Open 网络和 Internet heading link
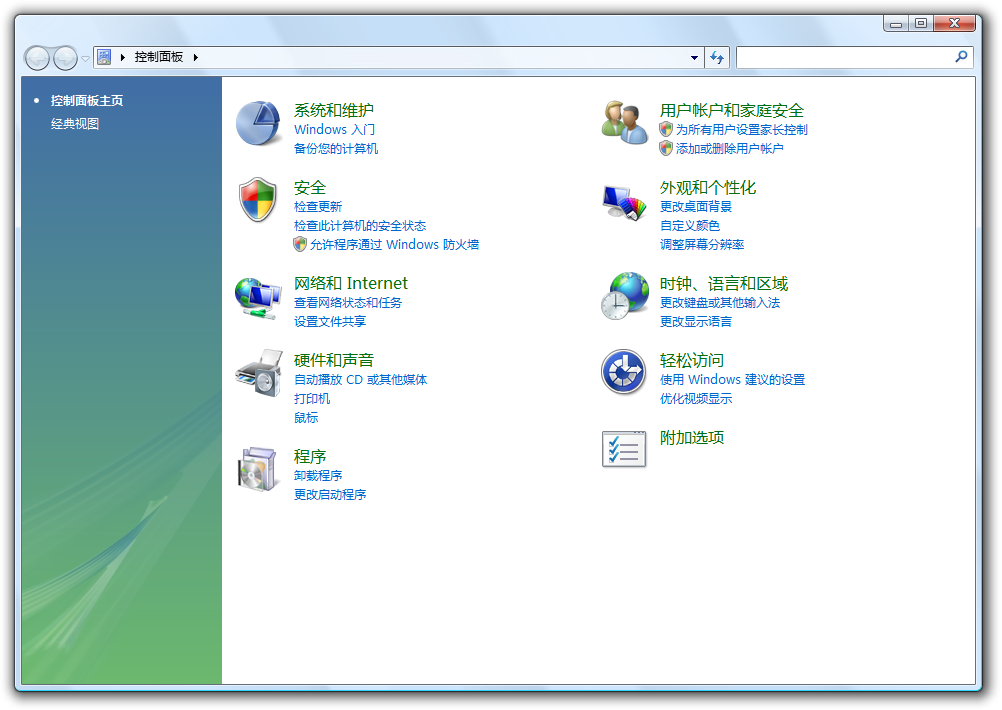The width and height of the screenshot is (1002, 710). (350, 283)
